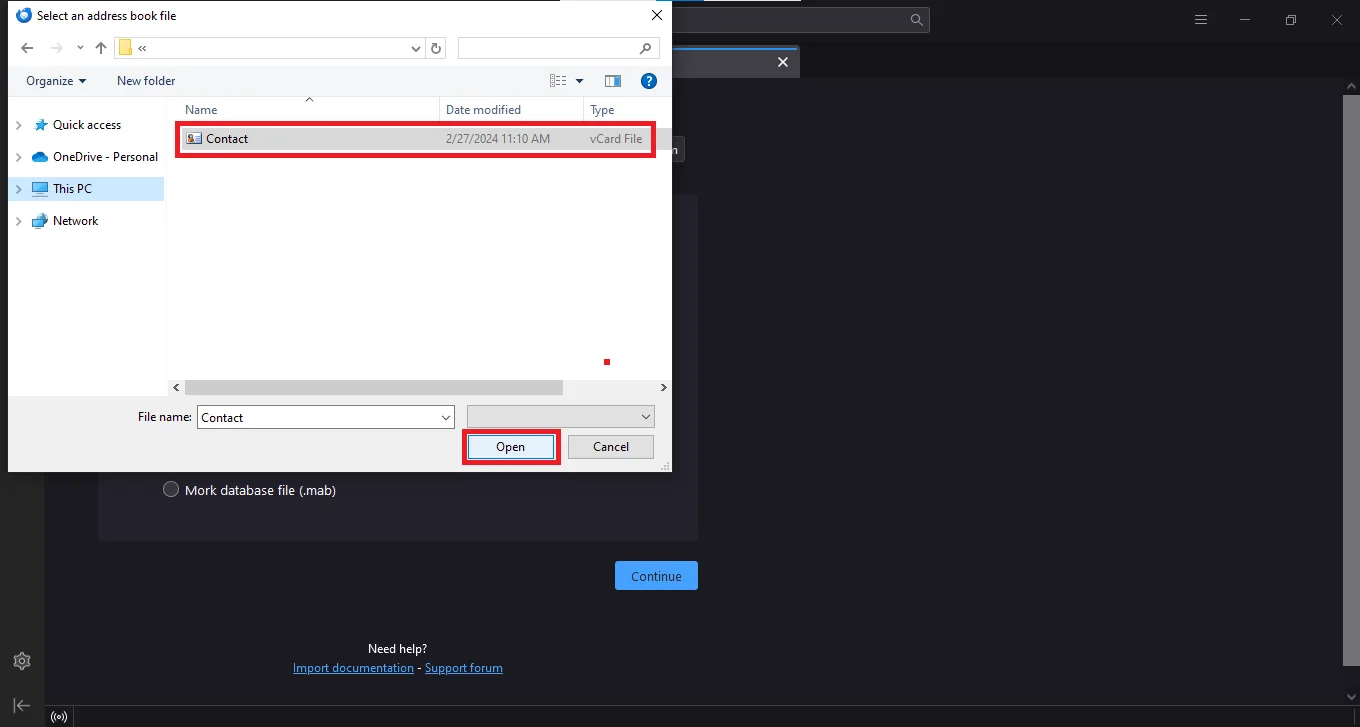Expand the Network tree node

click(18, 221)
